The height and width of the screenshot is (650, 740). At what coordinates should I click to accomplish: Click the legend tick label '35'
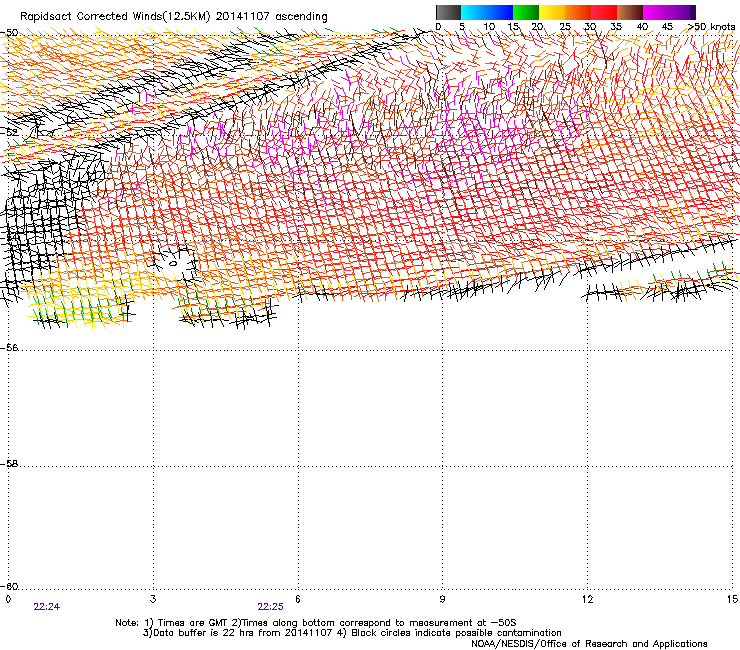point(616,27)
